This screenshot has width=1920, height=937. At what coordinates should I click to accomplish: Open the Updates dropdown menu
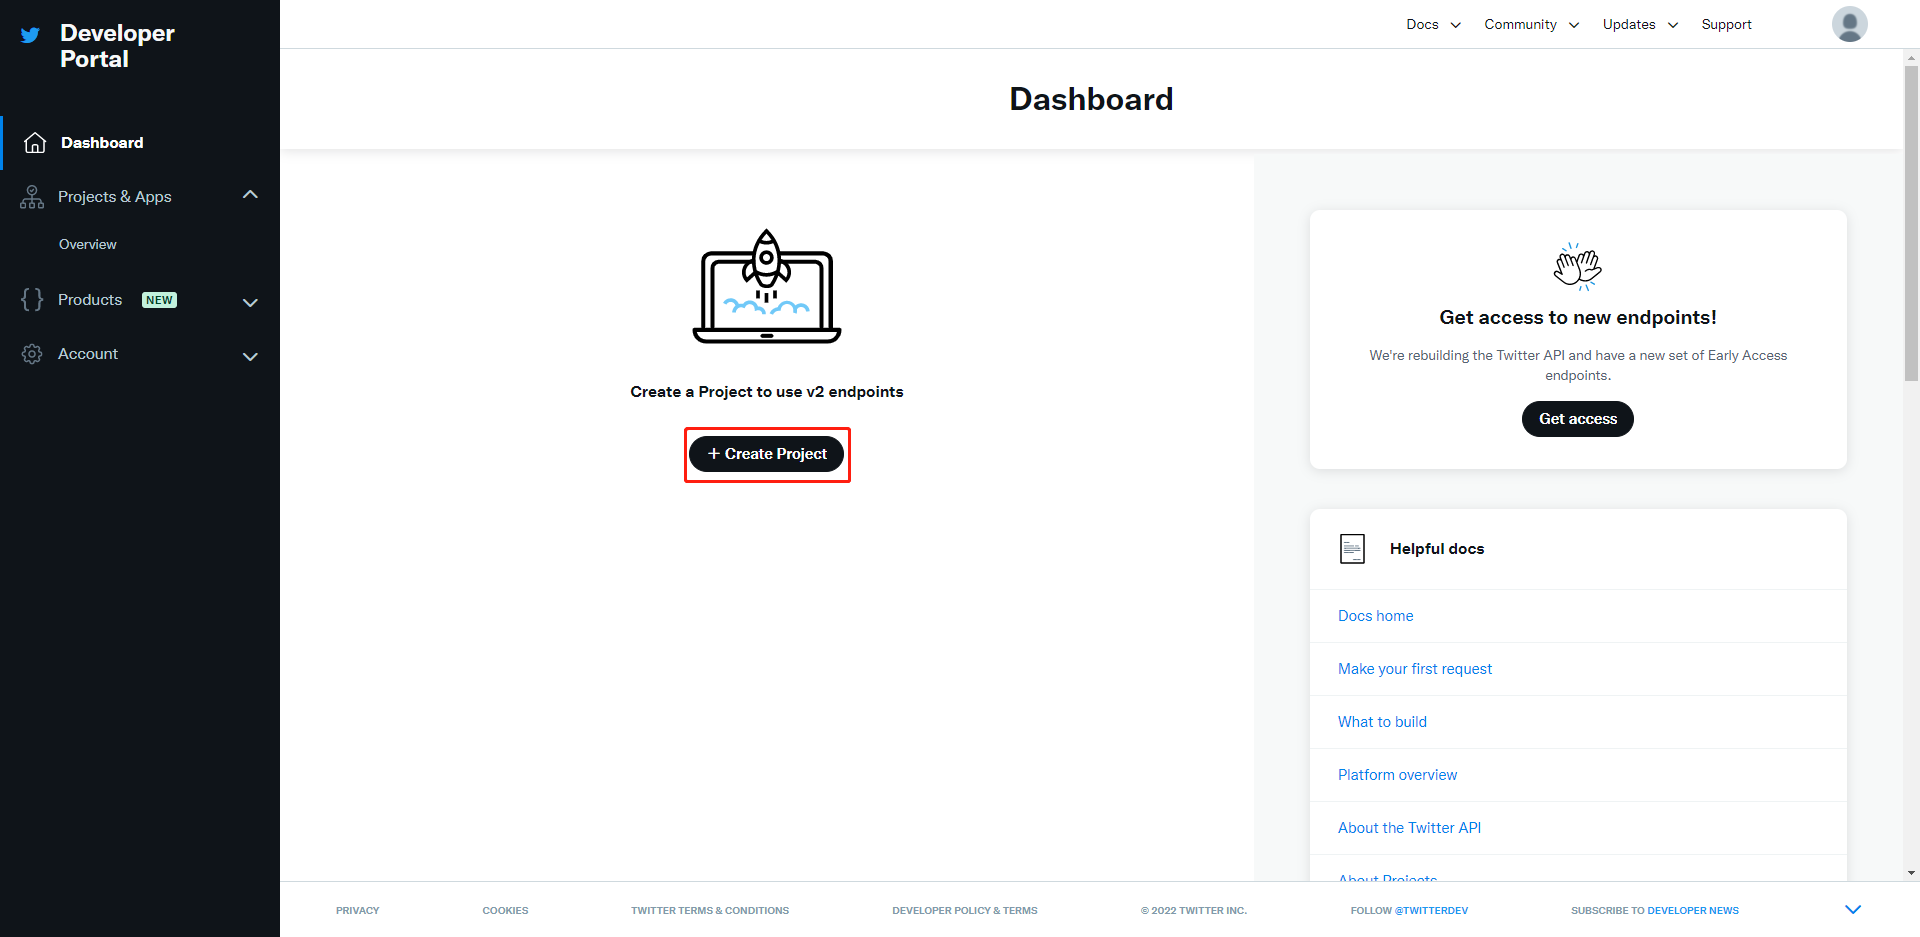click(1640, 24)
